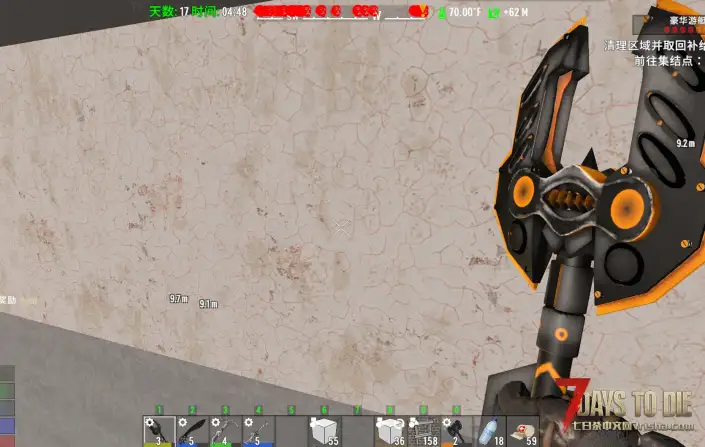The image size is (705, 447).
Task: Select the block stack showing 36
Action: (390, 431)
